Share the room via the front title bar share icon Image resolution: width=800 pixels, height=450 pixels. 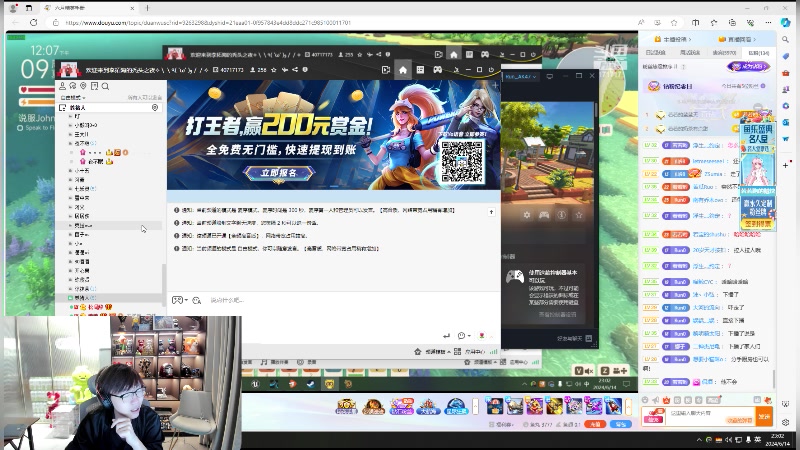[295, 70]
